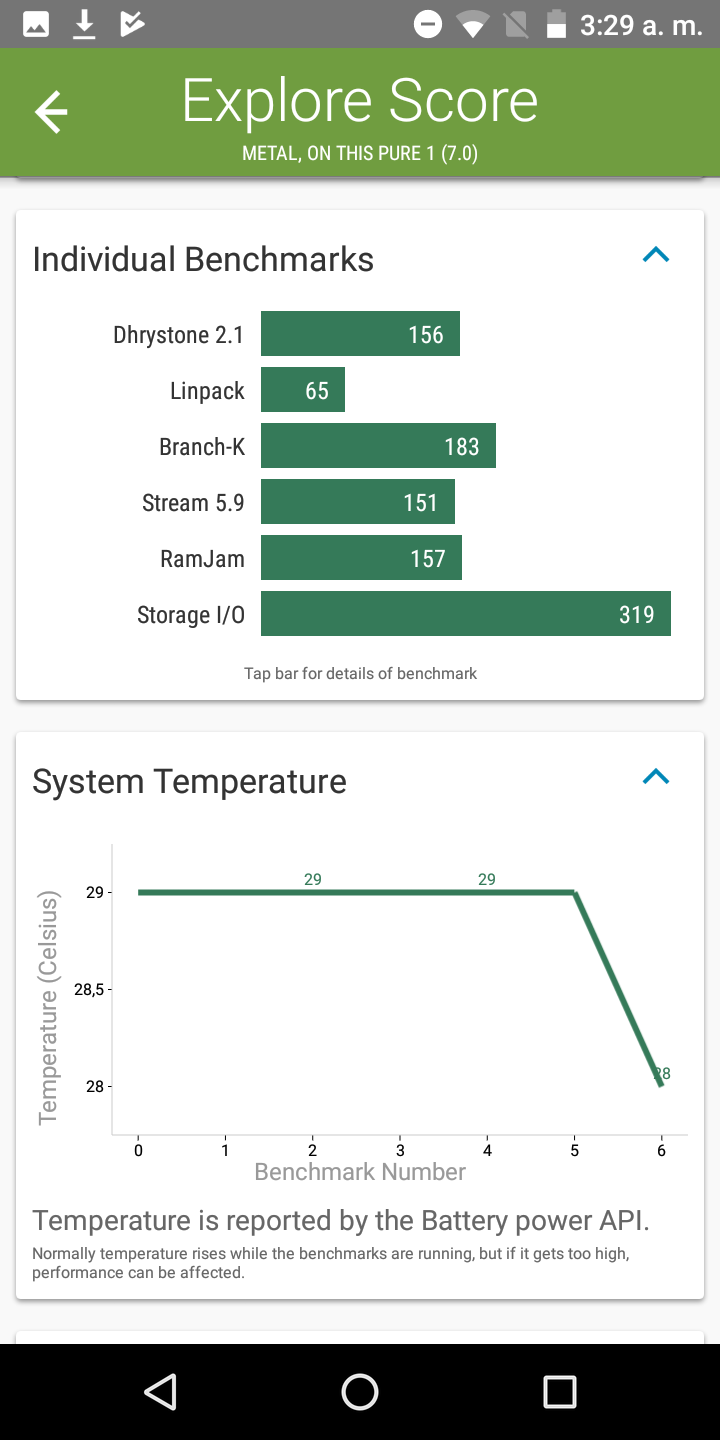Tap the back arrow in header
This screenshot has width=720, height=1440.
tap(51, 112)
